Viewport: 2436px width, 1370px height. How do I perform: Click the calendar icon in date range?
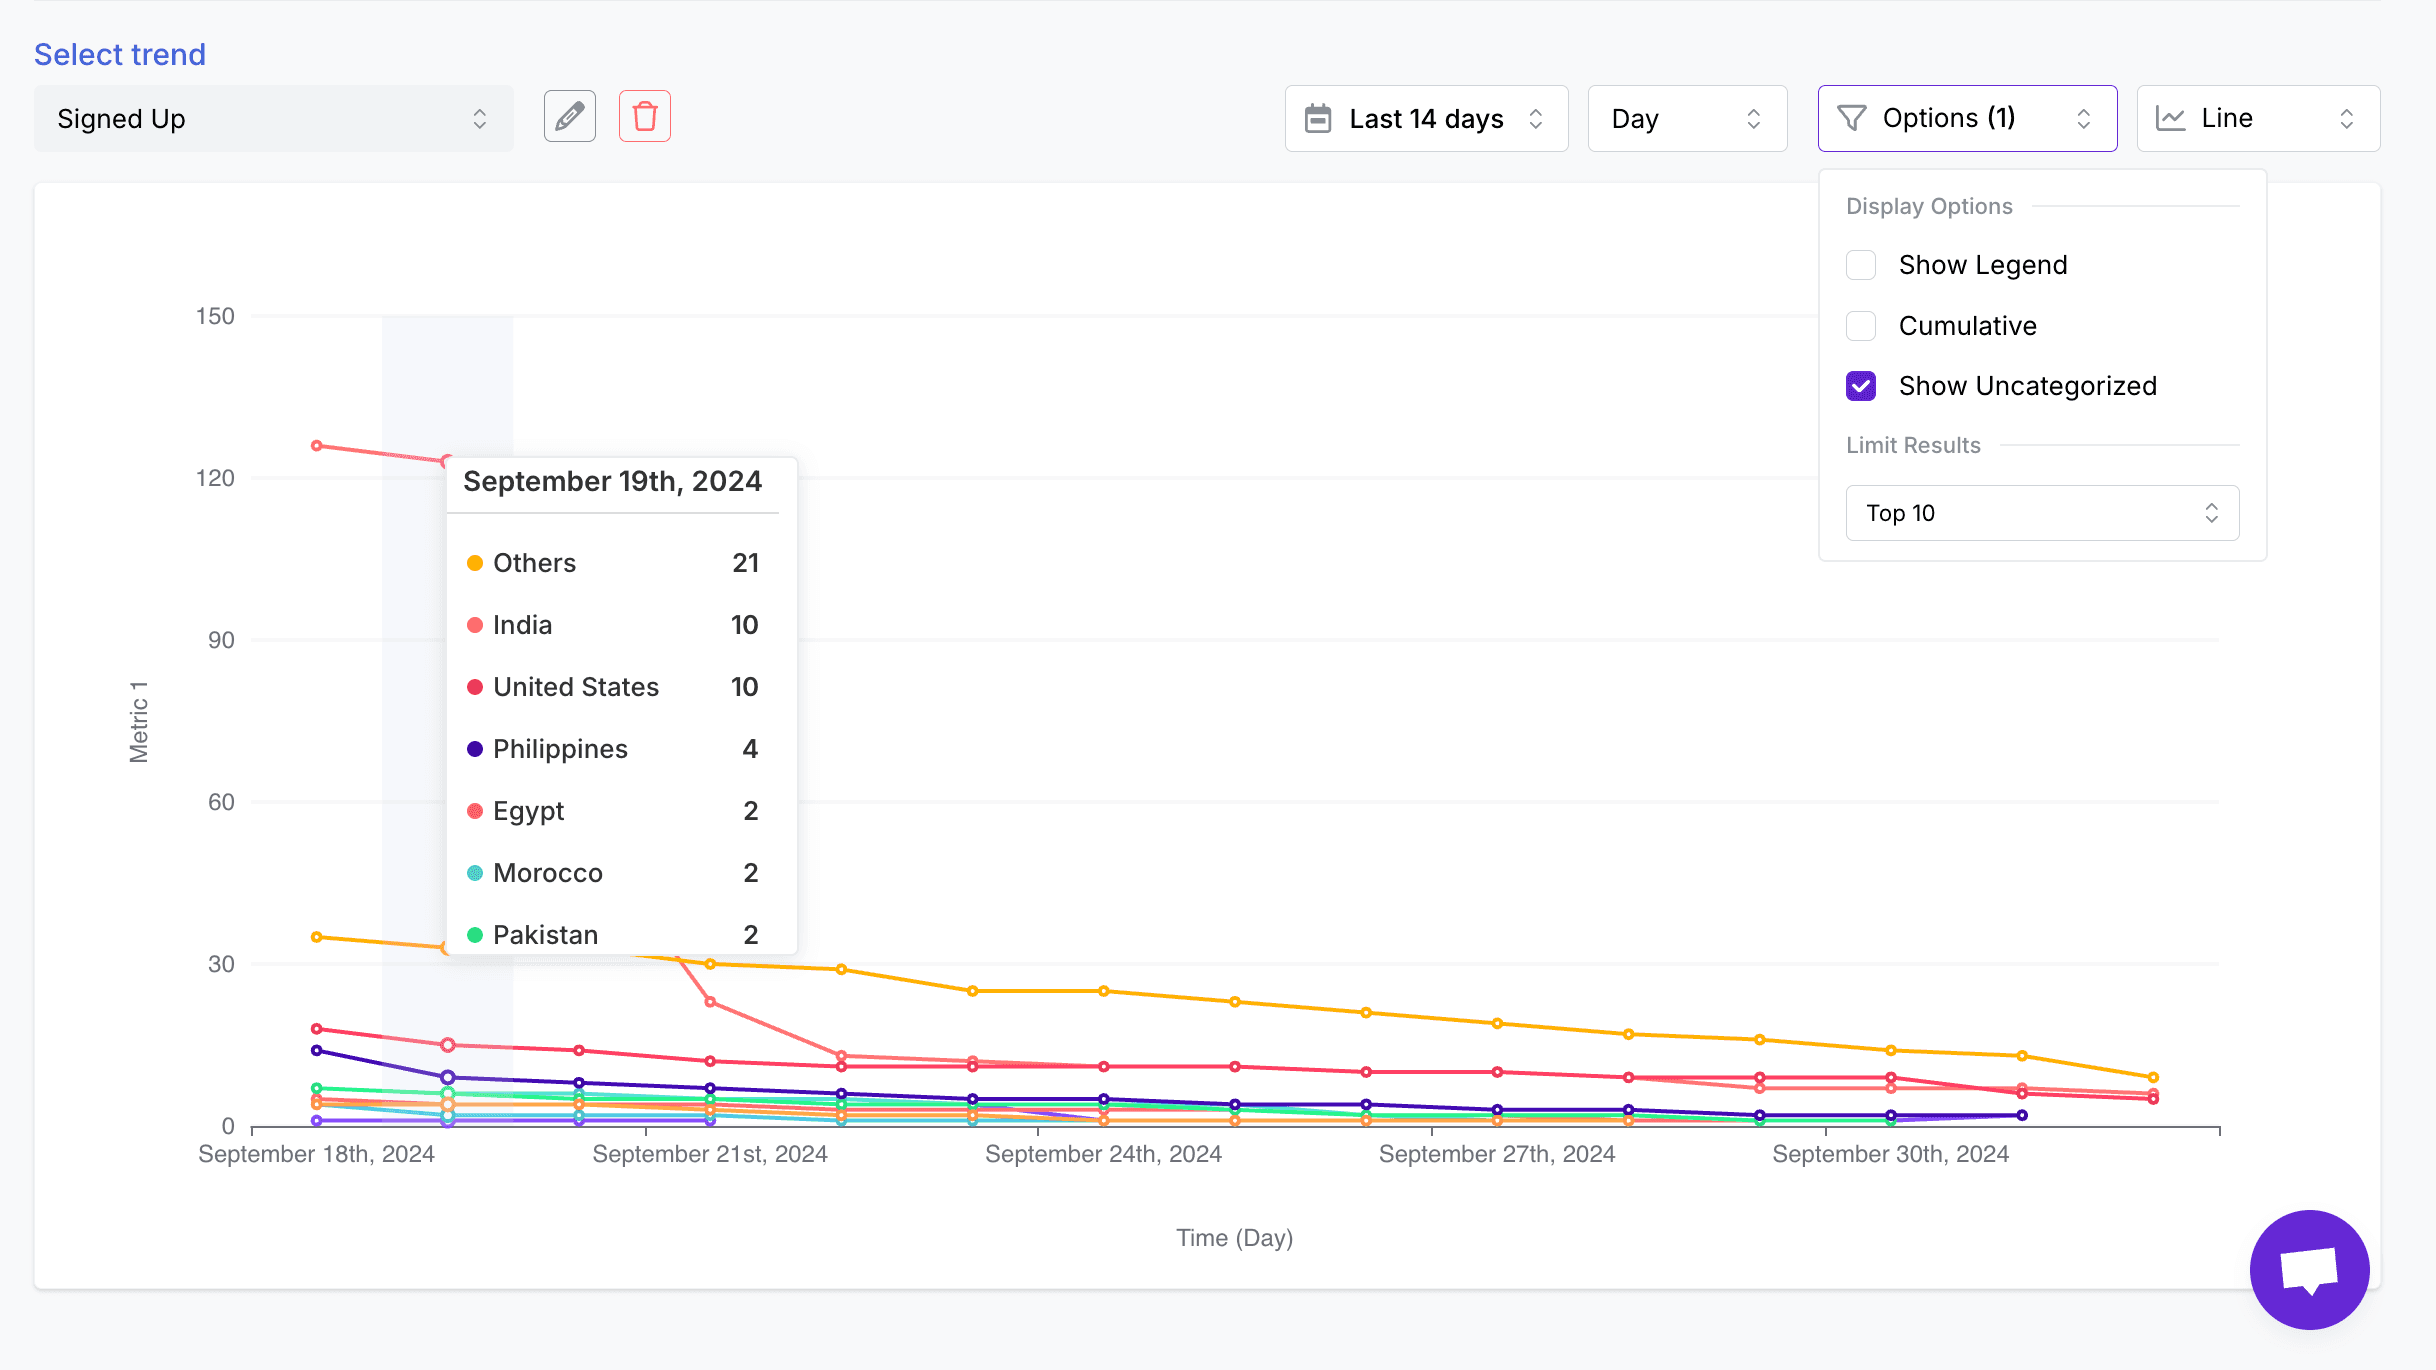pos(1318,119)
